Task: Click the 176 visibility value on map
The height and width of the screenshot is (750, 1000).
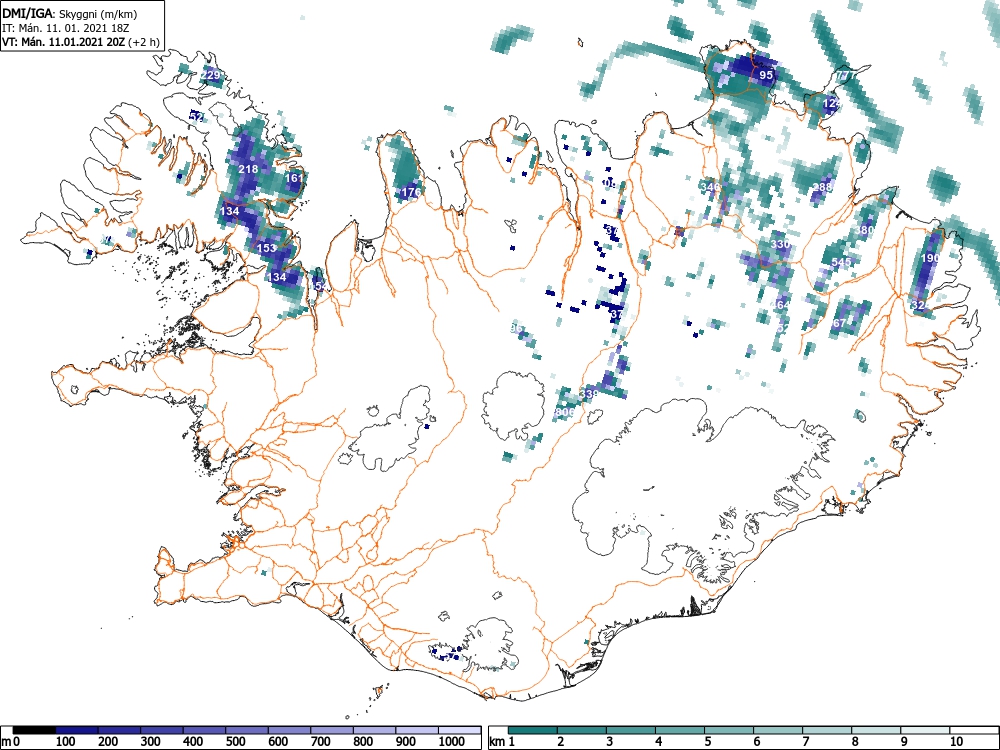Action: pyautogui.click(x=411, y=191)
